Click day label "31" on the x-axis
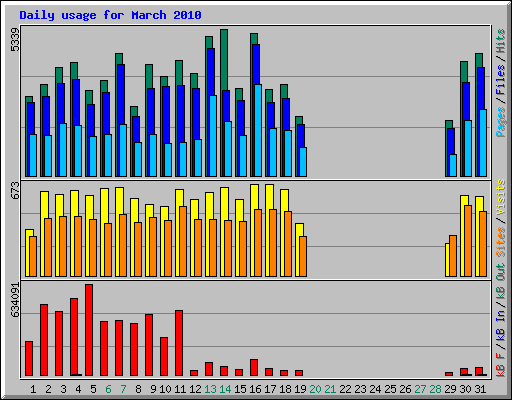512x400 pixels. pyautogui.click(x=480, y=389)
